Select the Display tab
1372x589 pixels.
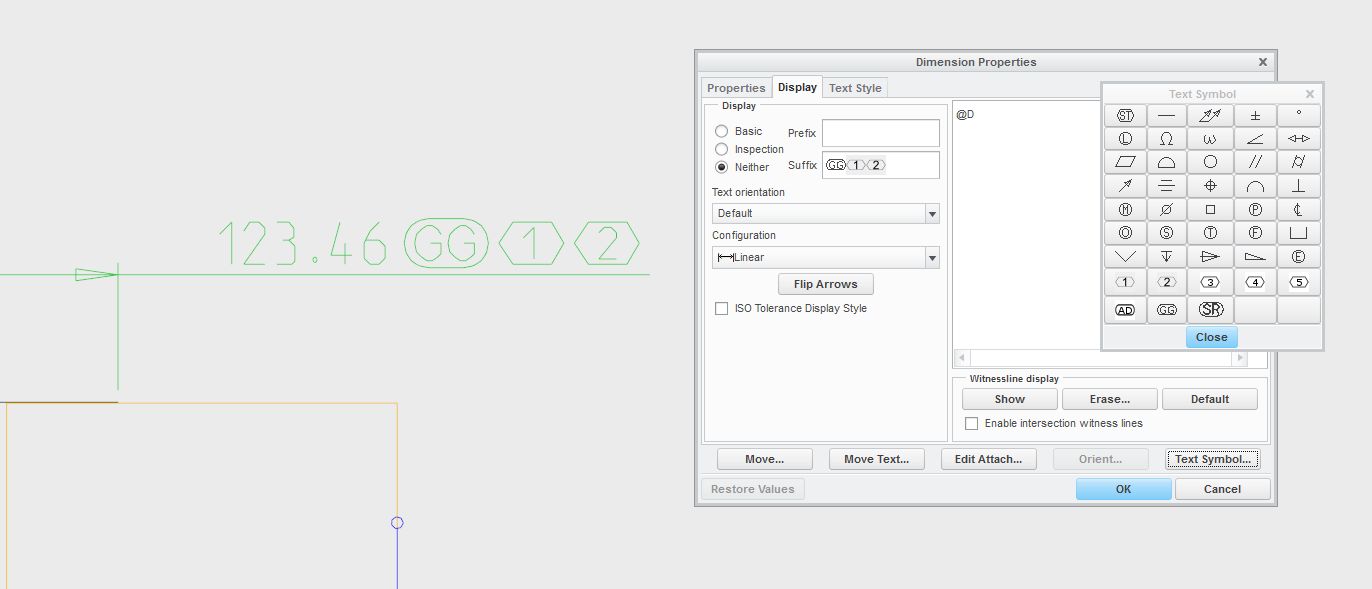click(797, 87)
